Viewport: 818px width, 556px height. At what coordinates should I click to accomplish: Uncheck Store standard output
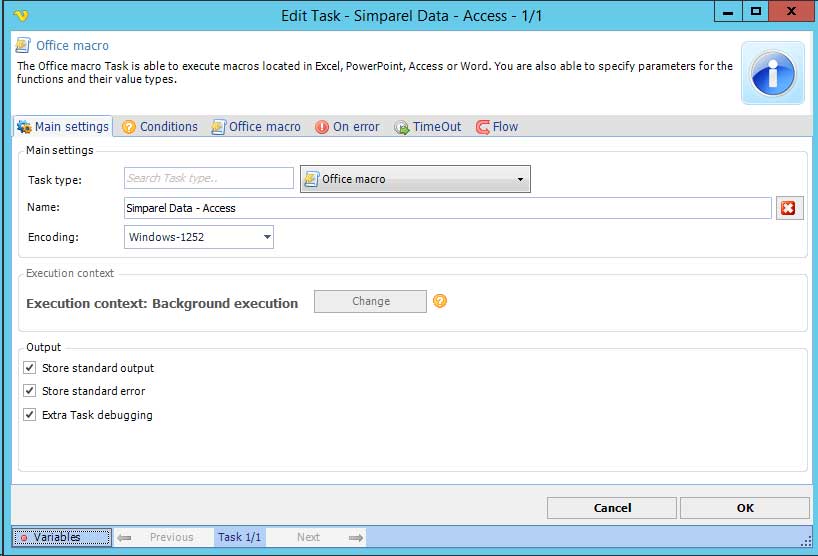(x=30, y=368)
